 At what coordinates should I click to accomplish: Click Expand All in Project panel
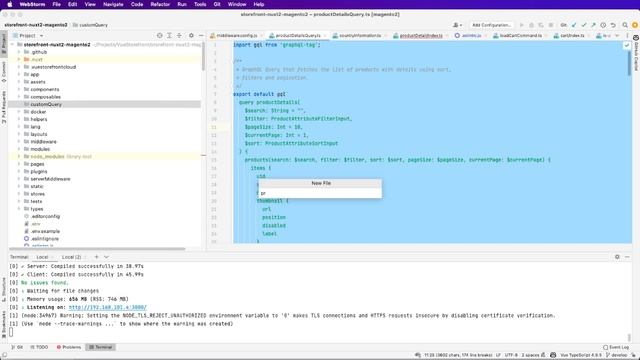169,36
